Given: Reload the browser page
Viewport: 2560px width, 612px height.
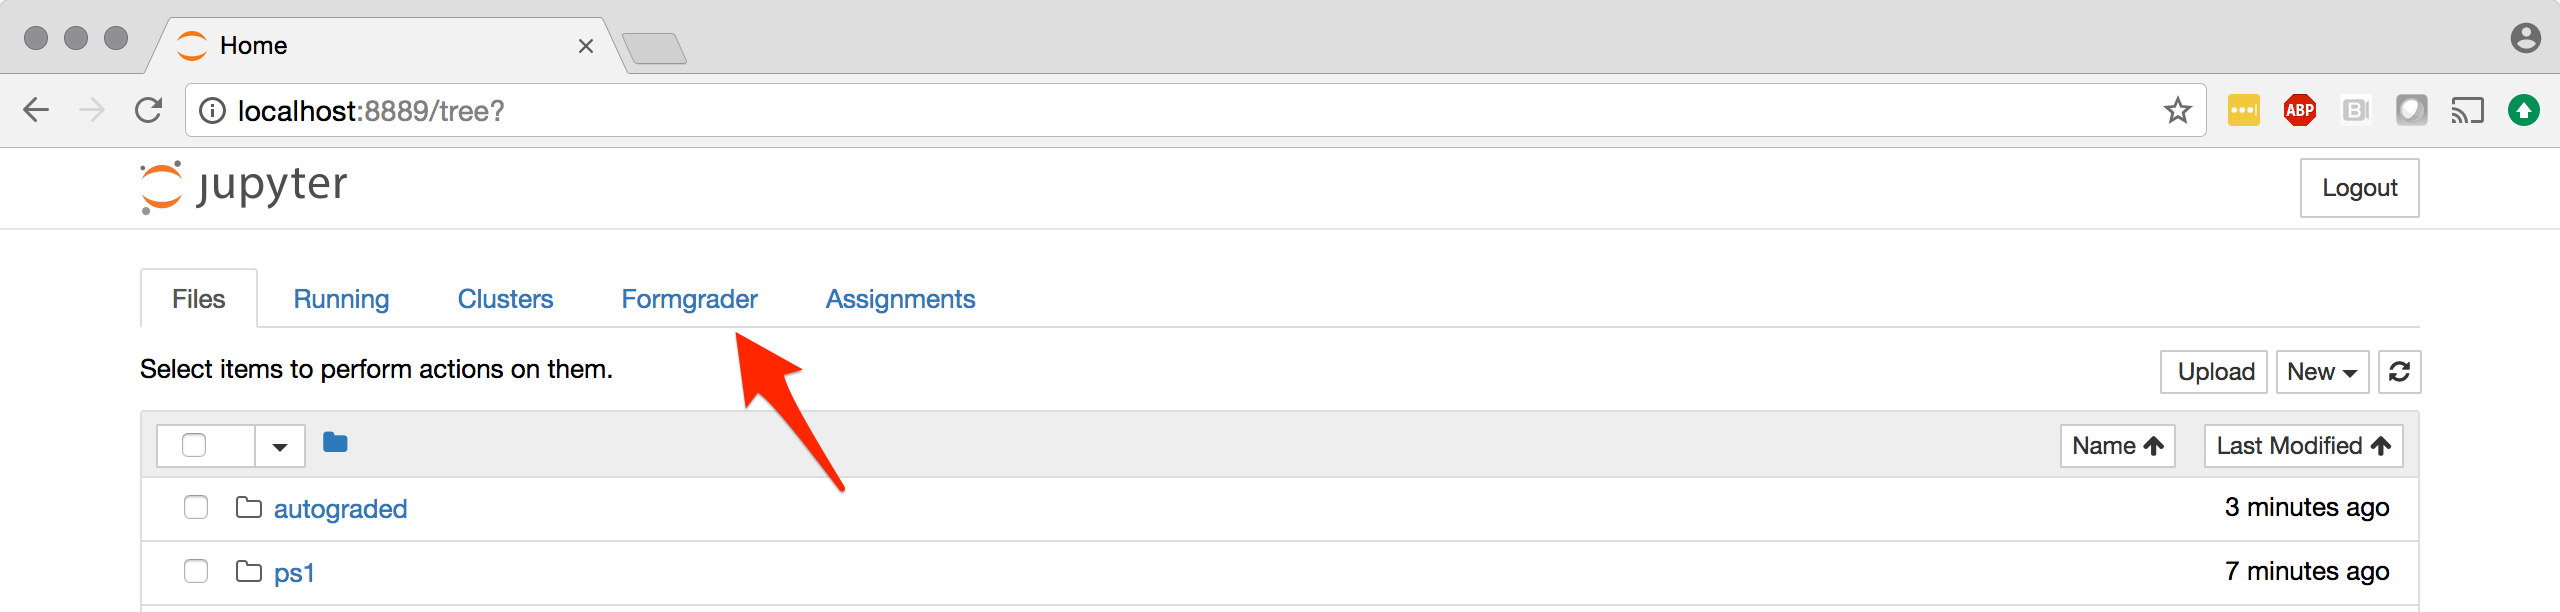Looking at the screenshot, I should 148,111.
